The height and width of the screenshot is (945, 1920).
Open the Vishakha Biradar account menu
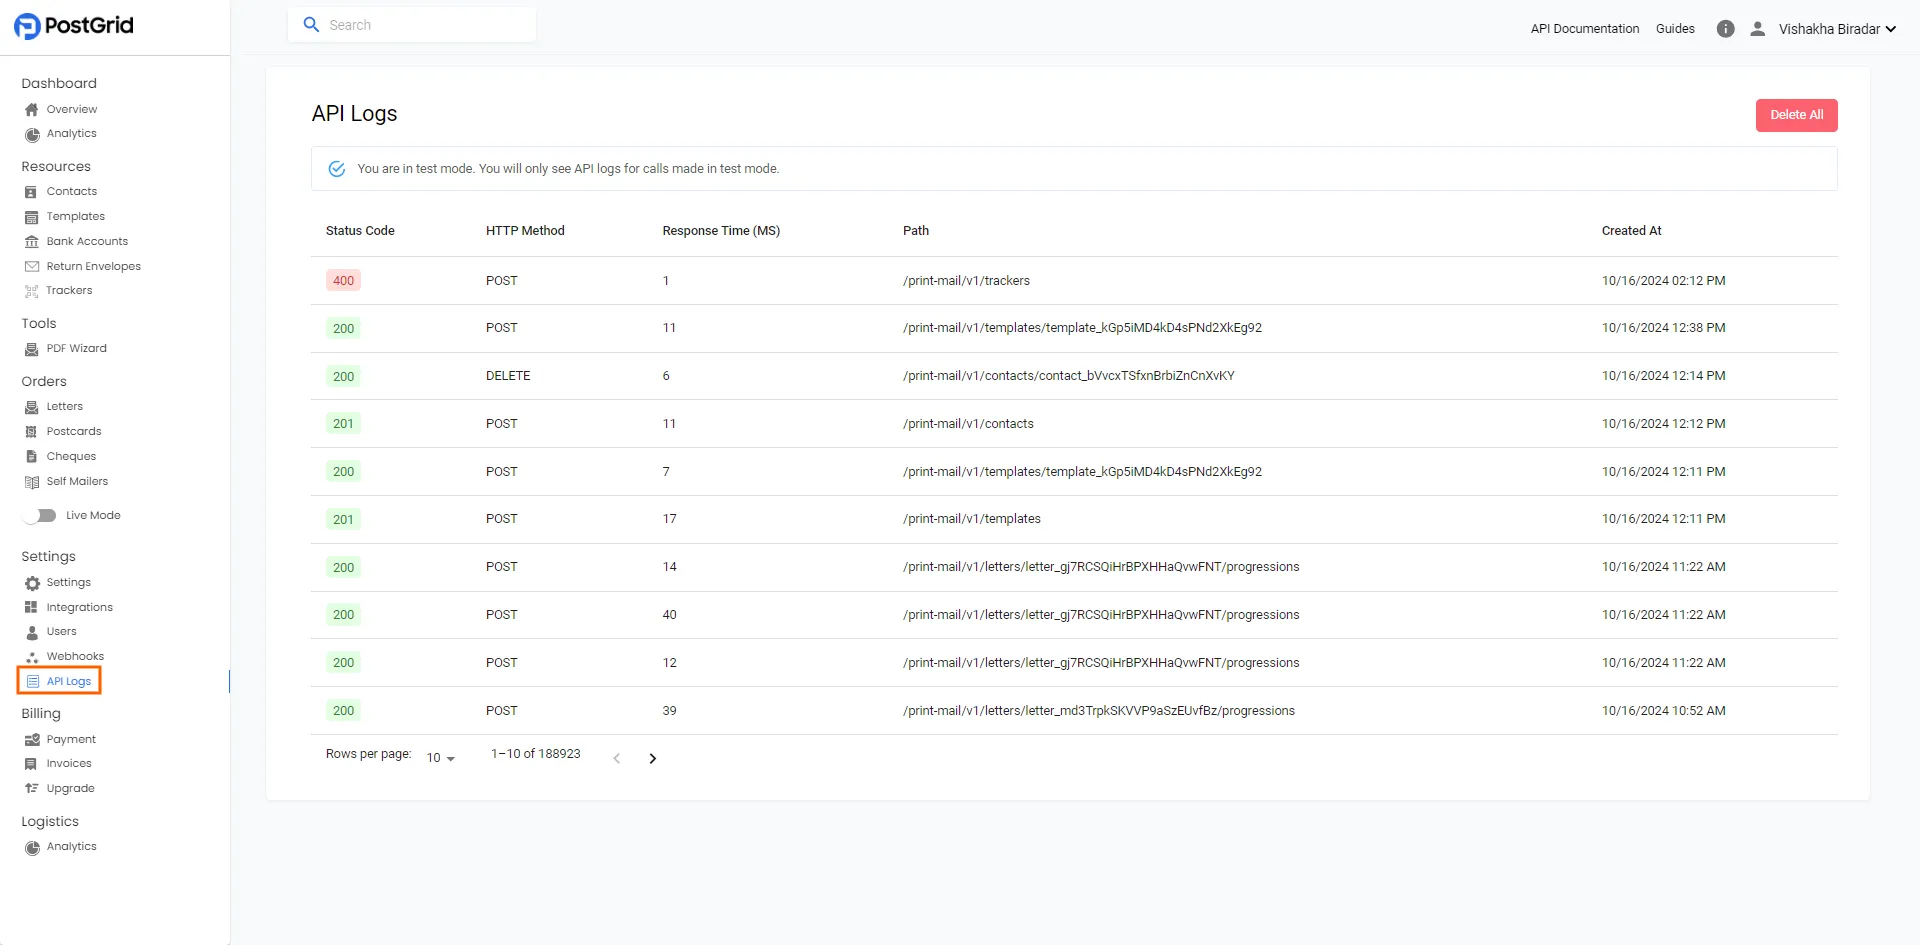pyautogui.click(x=1836, y=29)
